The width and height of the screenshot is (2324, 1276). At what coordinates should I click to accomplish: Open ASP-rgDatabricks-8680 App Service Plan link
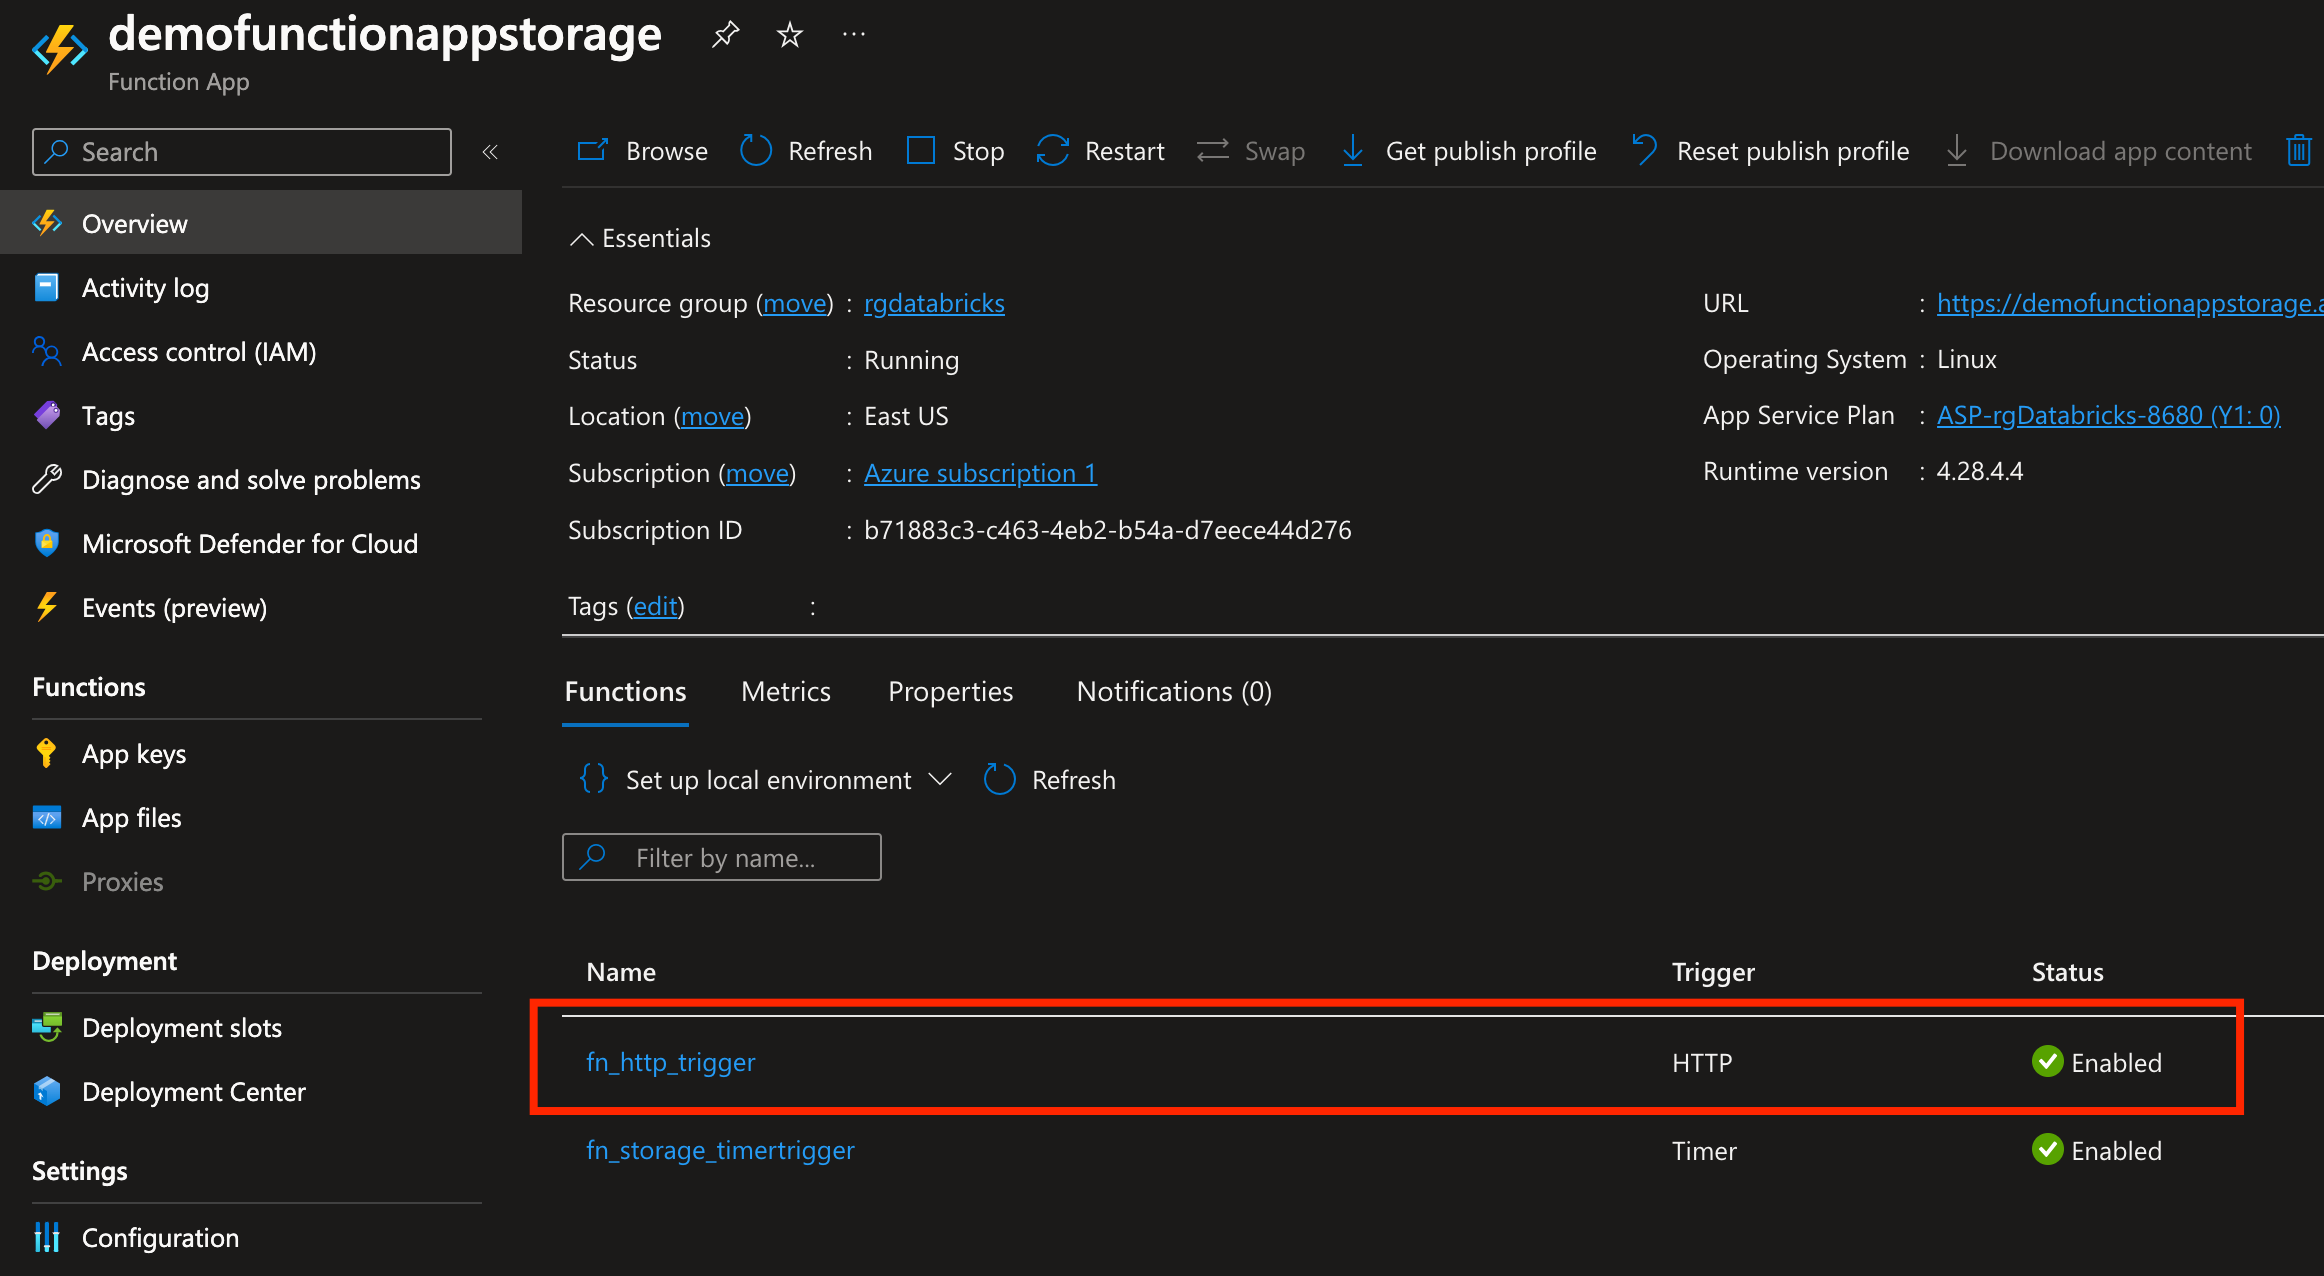tap(2109, 415)
